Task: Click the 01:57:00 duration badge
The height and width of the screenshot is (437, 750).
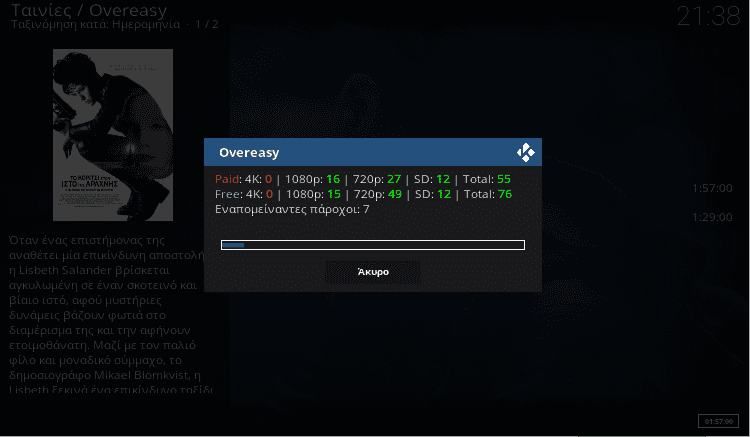Action: pos(718,421)
